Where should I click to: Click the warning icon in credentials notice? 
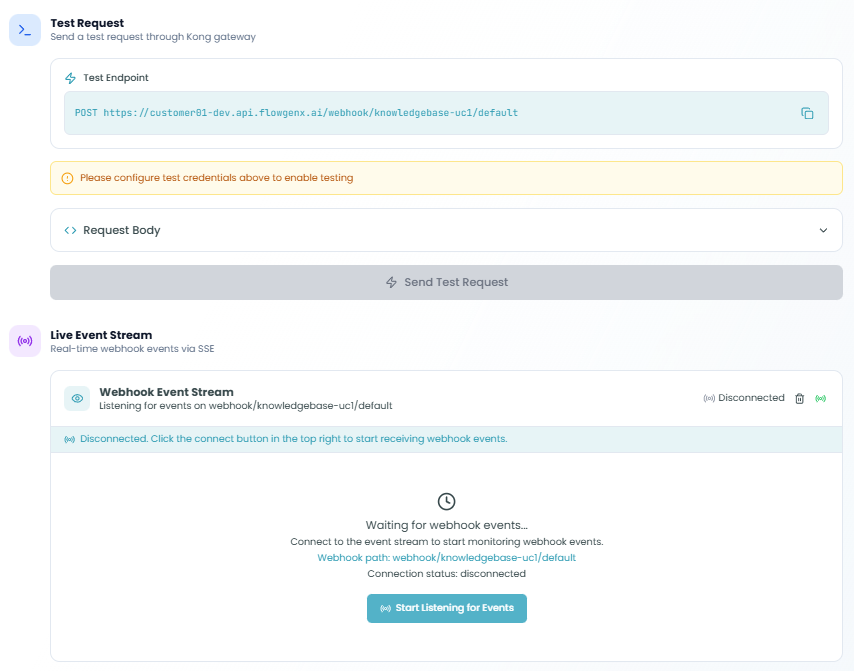click(x=67, y=178)
